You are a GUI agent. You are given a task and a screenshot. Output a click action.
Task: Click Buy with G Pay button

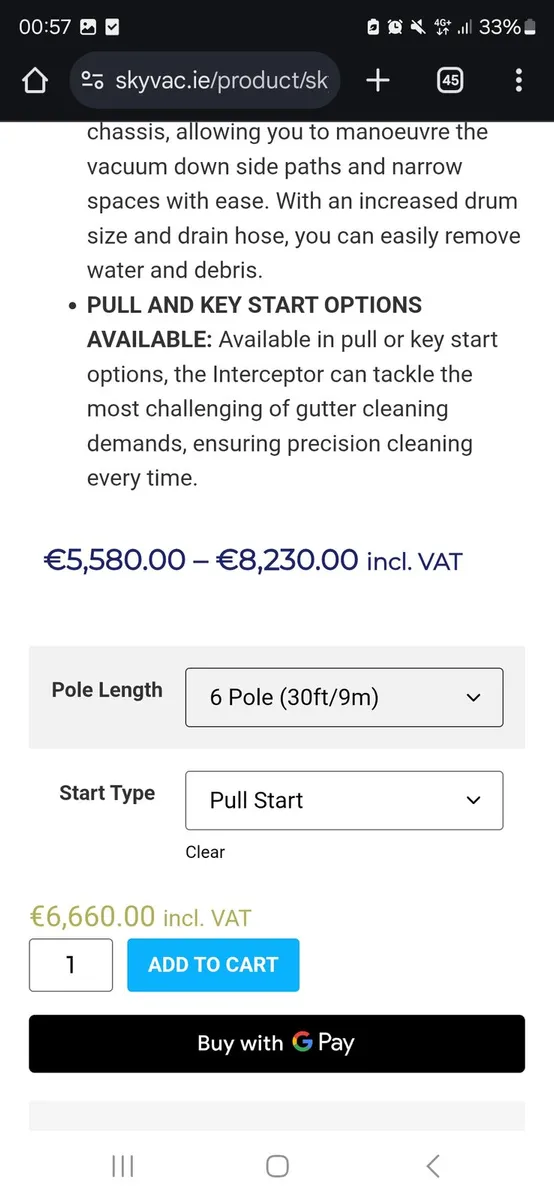pyautogui.click(x=277, y=1043)
